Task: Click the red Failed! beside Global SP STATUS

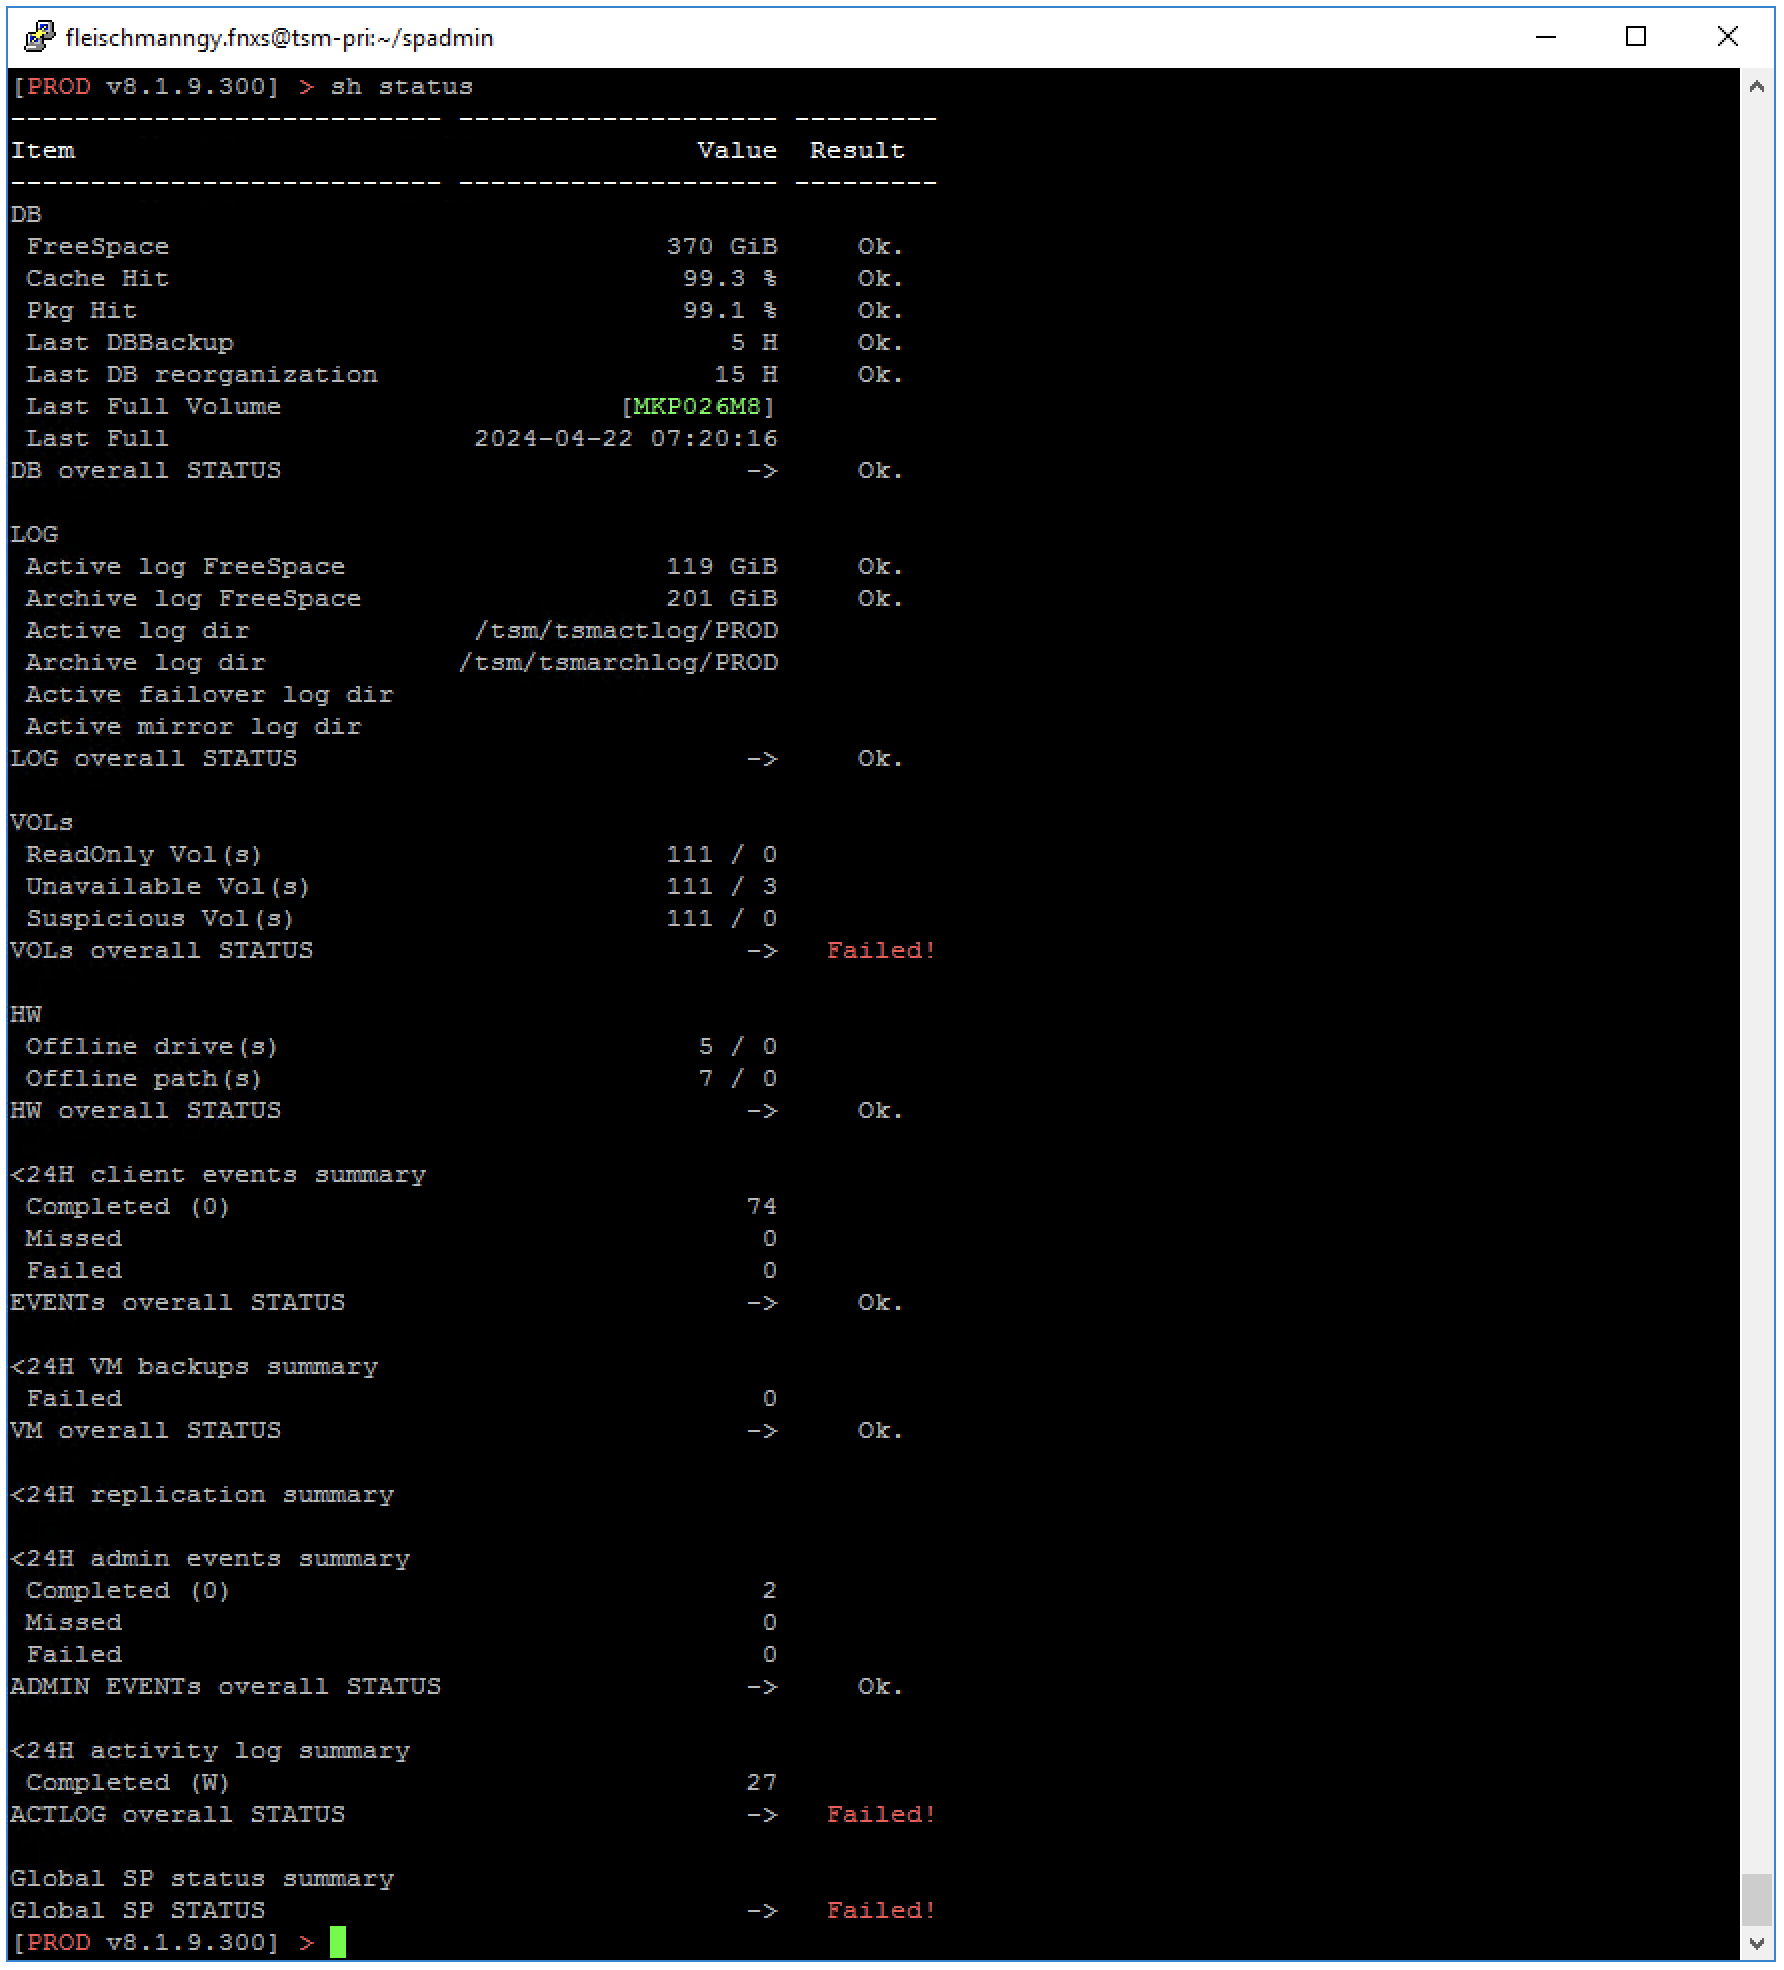Action: click(879, 1910)
